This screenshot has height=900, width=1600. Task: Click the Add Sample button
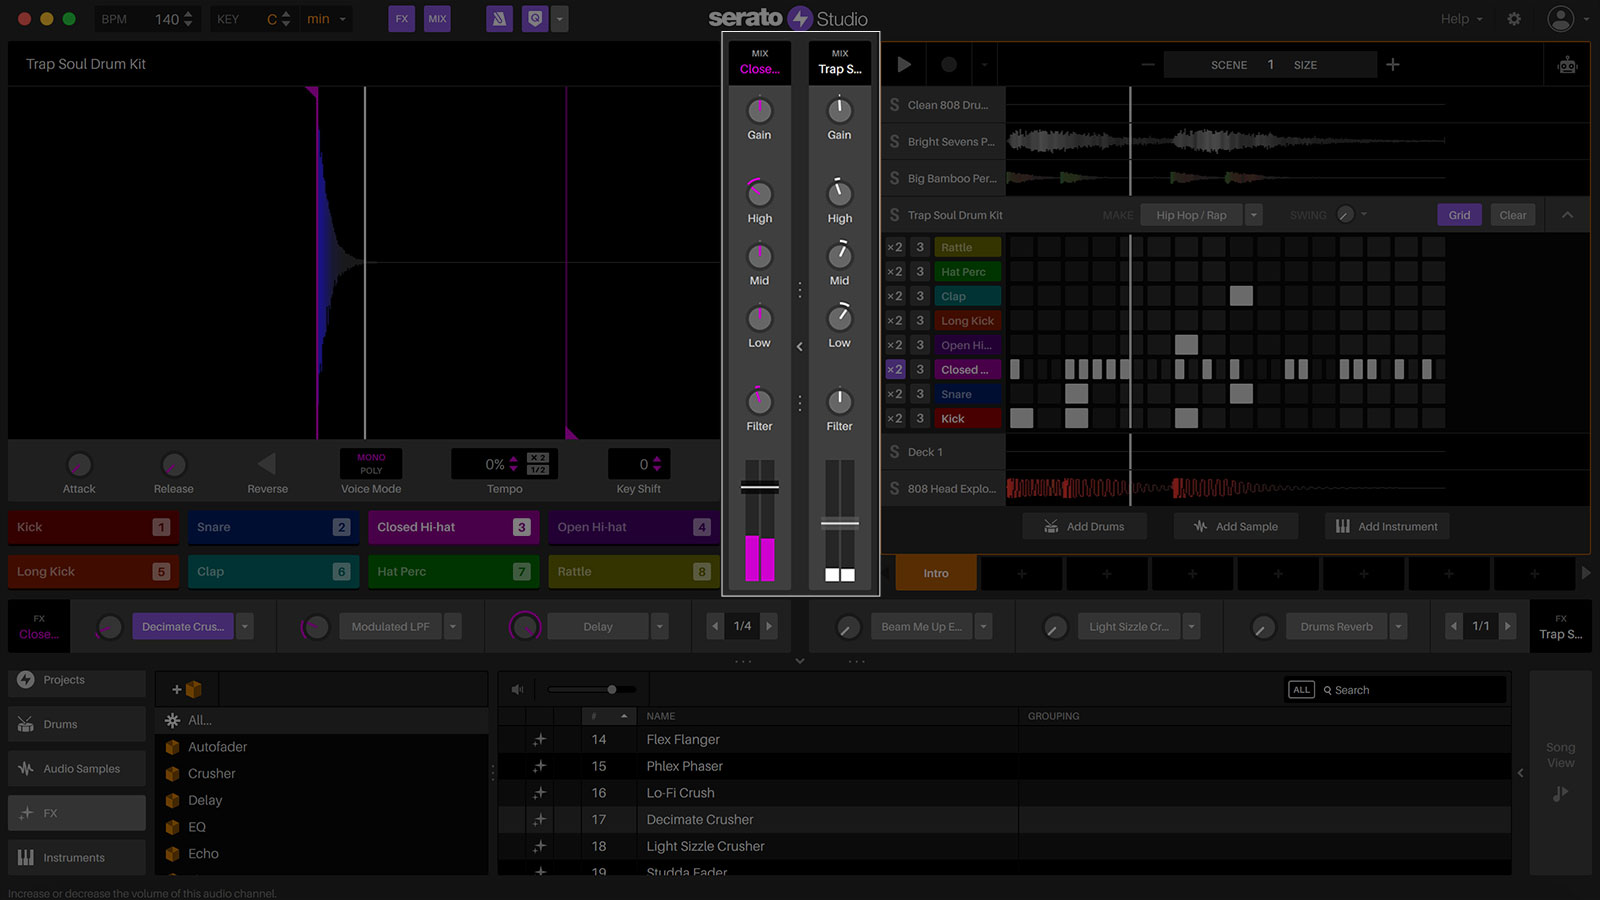(x=1236, y=526)
